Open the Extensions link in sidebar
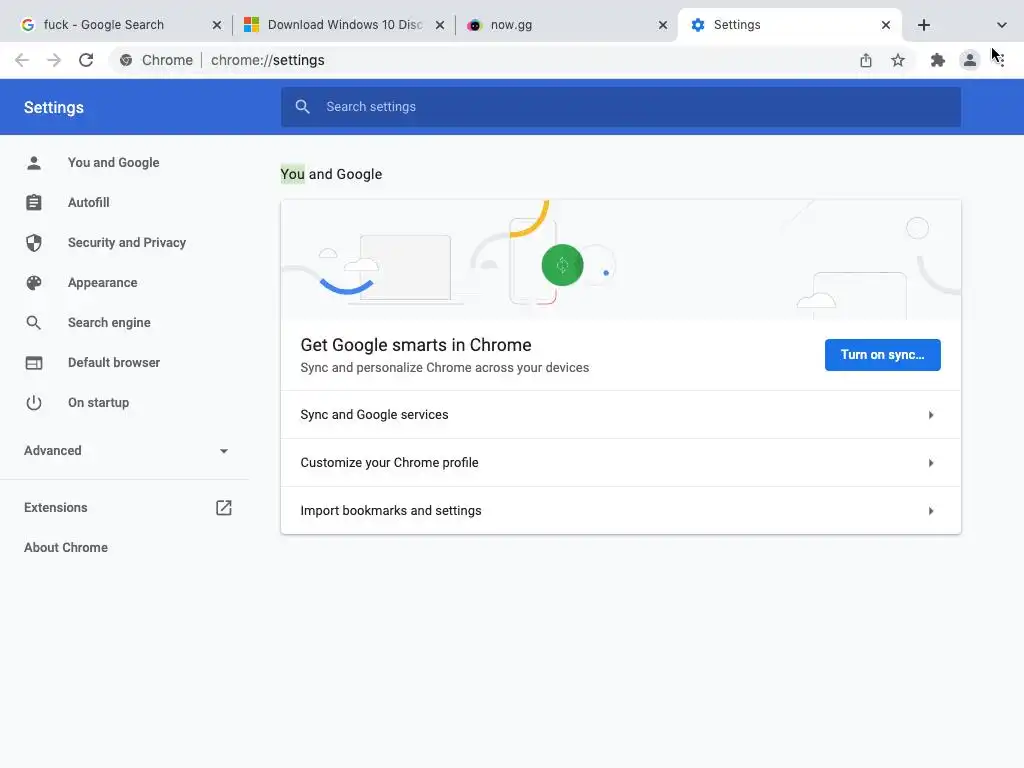 [x=56, y=507]
